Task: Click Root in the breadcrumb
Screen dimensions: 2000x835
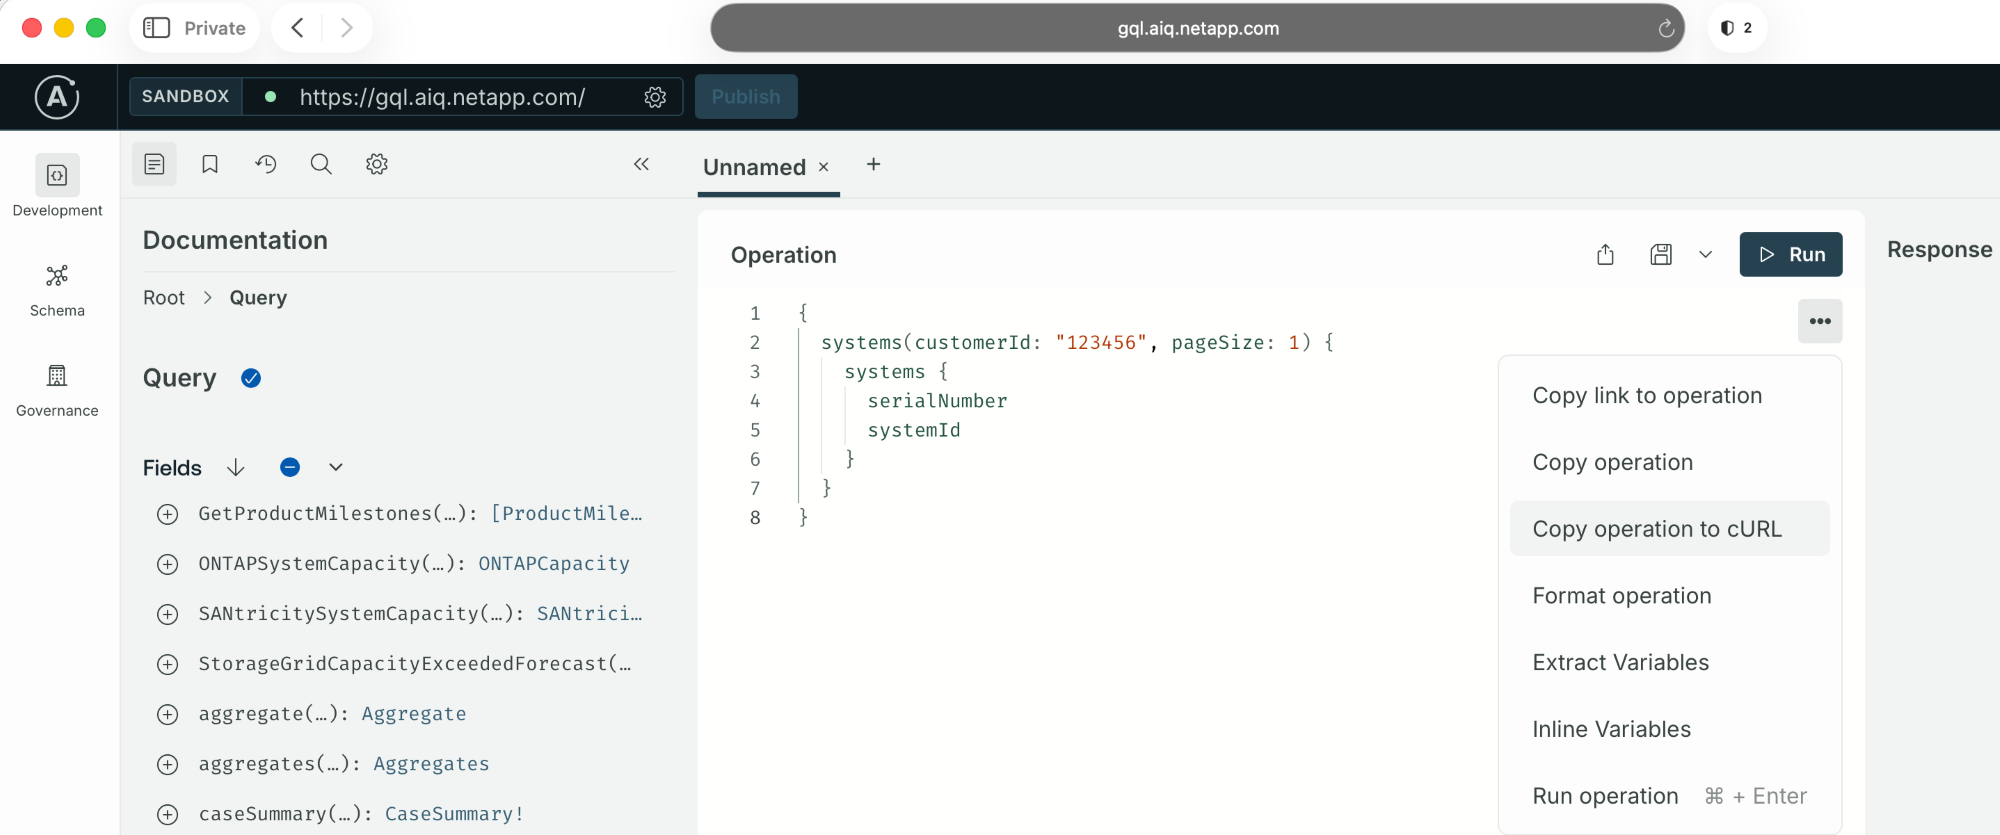Action: (164, 297)
